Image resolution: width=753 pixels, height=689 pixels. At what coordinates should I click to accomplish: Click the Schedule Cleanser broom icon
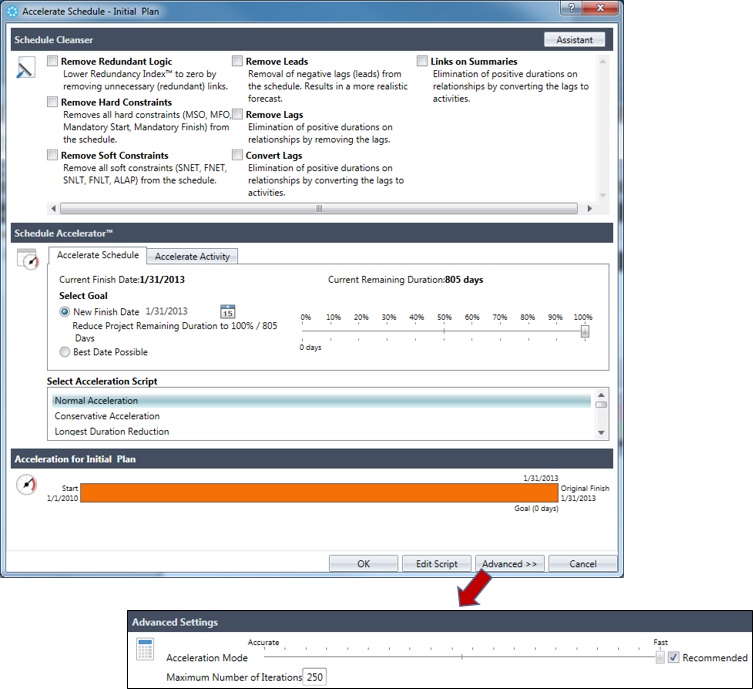pyautogui.click(x=27, y=69)
